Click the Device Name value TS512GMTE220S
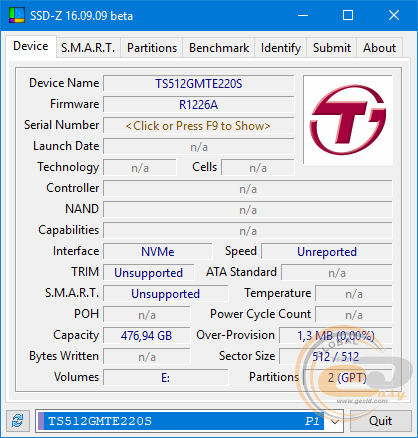 coord(199,84)
